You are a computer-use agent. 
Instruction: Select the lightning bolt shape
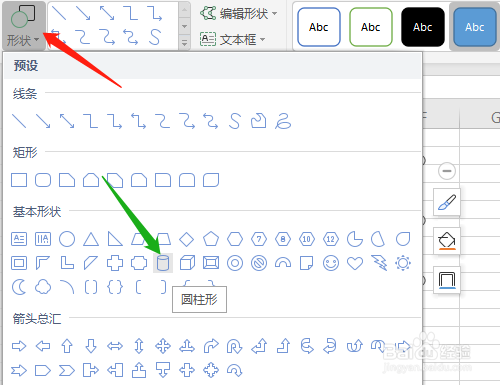click(x=379, y=263)
